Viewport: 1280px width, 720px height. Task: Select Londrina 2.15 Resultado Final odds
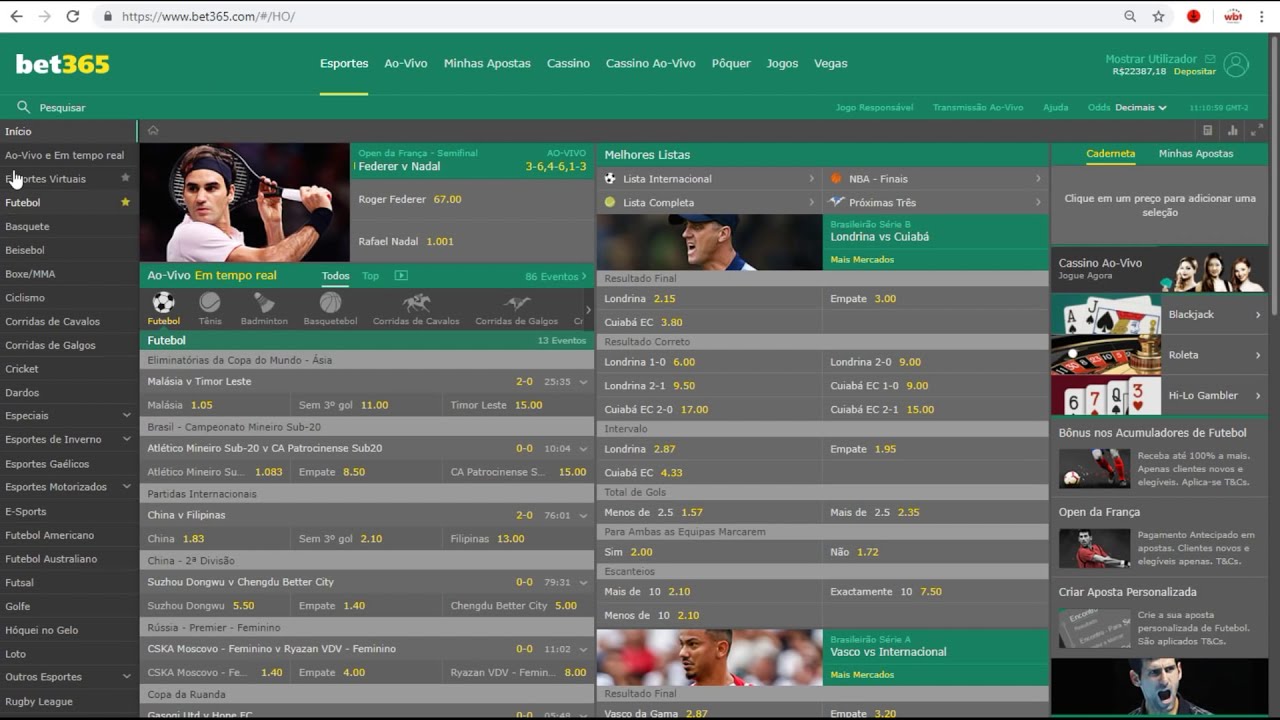[x=709, y=299]
